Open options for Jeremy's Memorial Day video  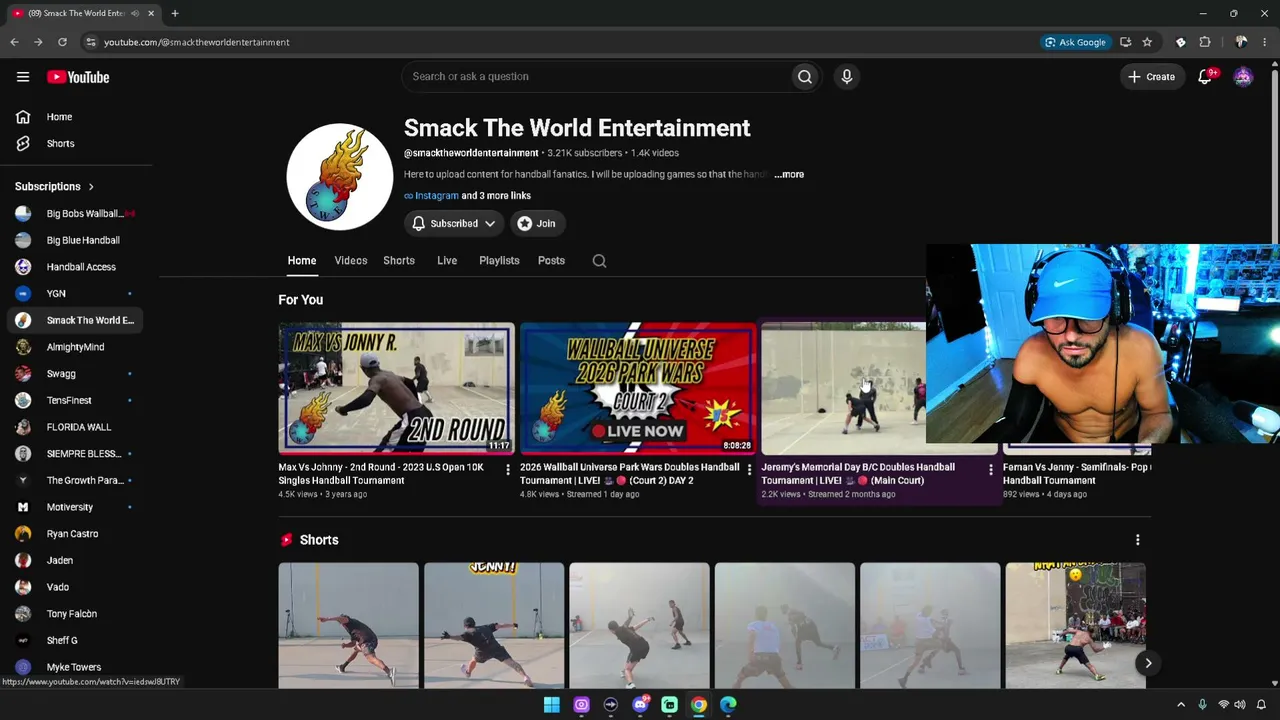point(991,470)
